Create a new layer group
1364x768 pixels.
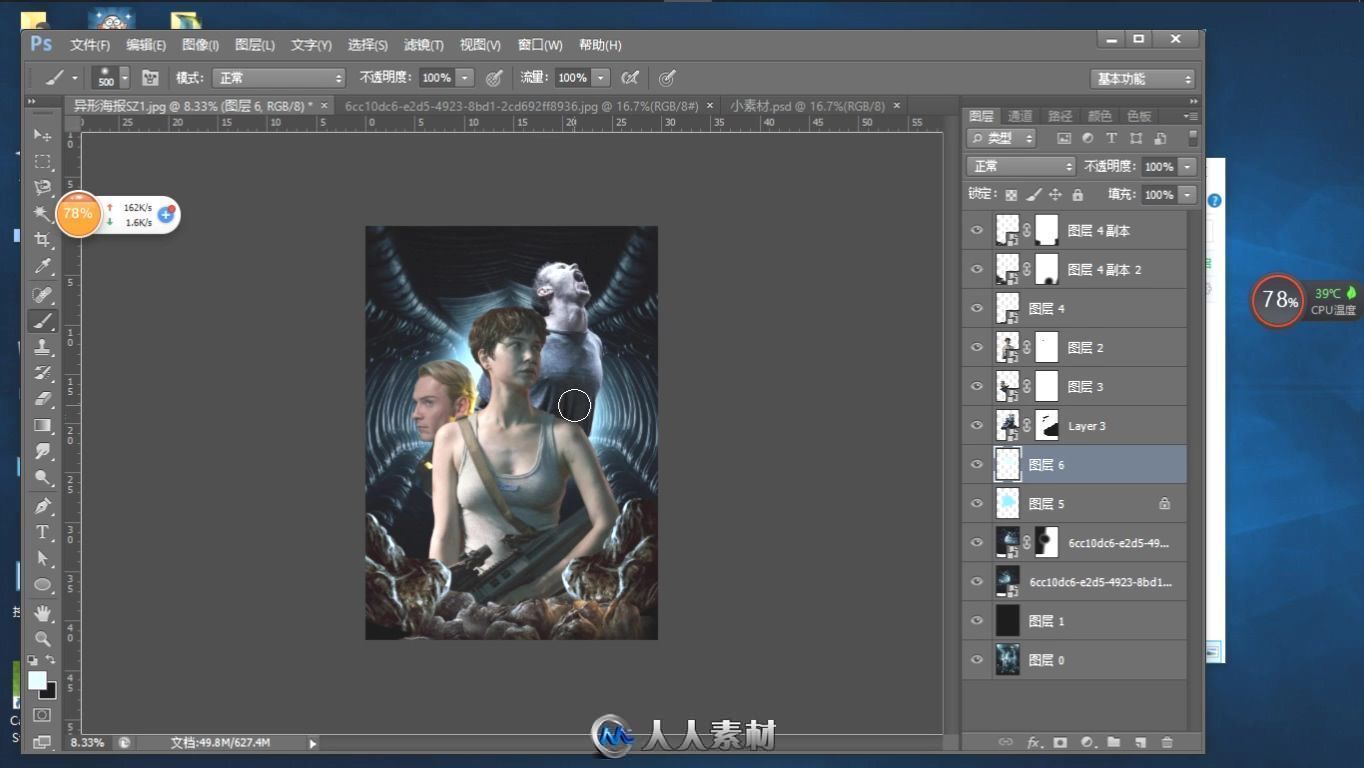(1113, 742)
